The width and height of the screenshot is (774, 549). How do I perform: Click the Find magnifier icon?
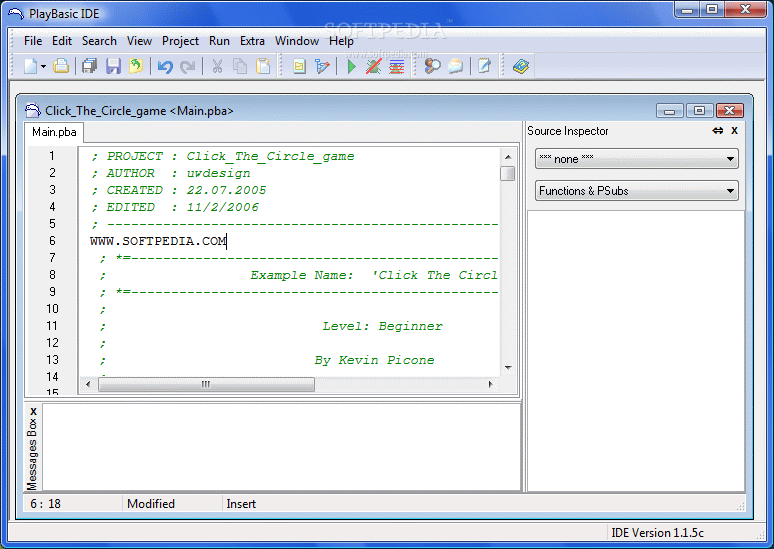432,66
